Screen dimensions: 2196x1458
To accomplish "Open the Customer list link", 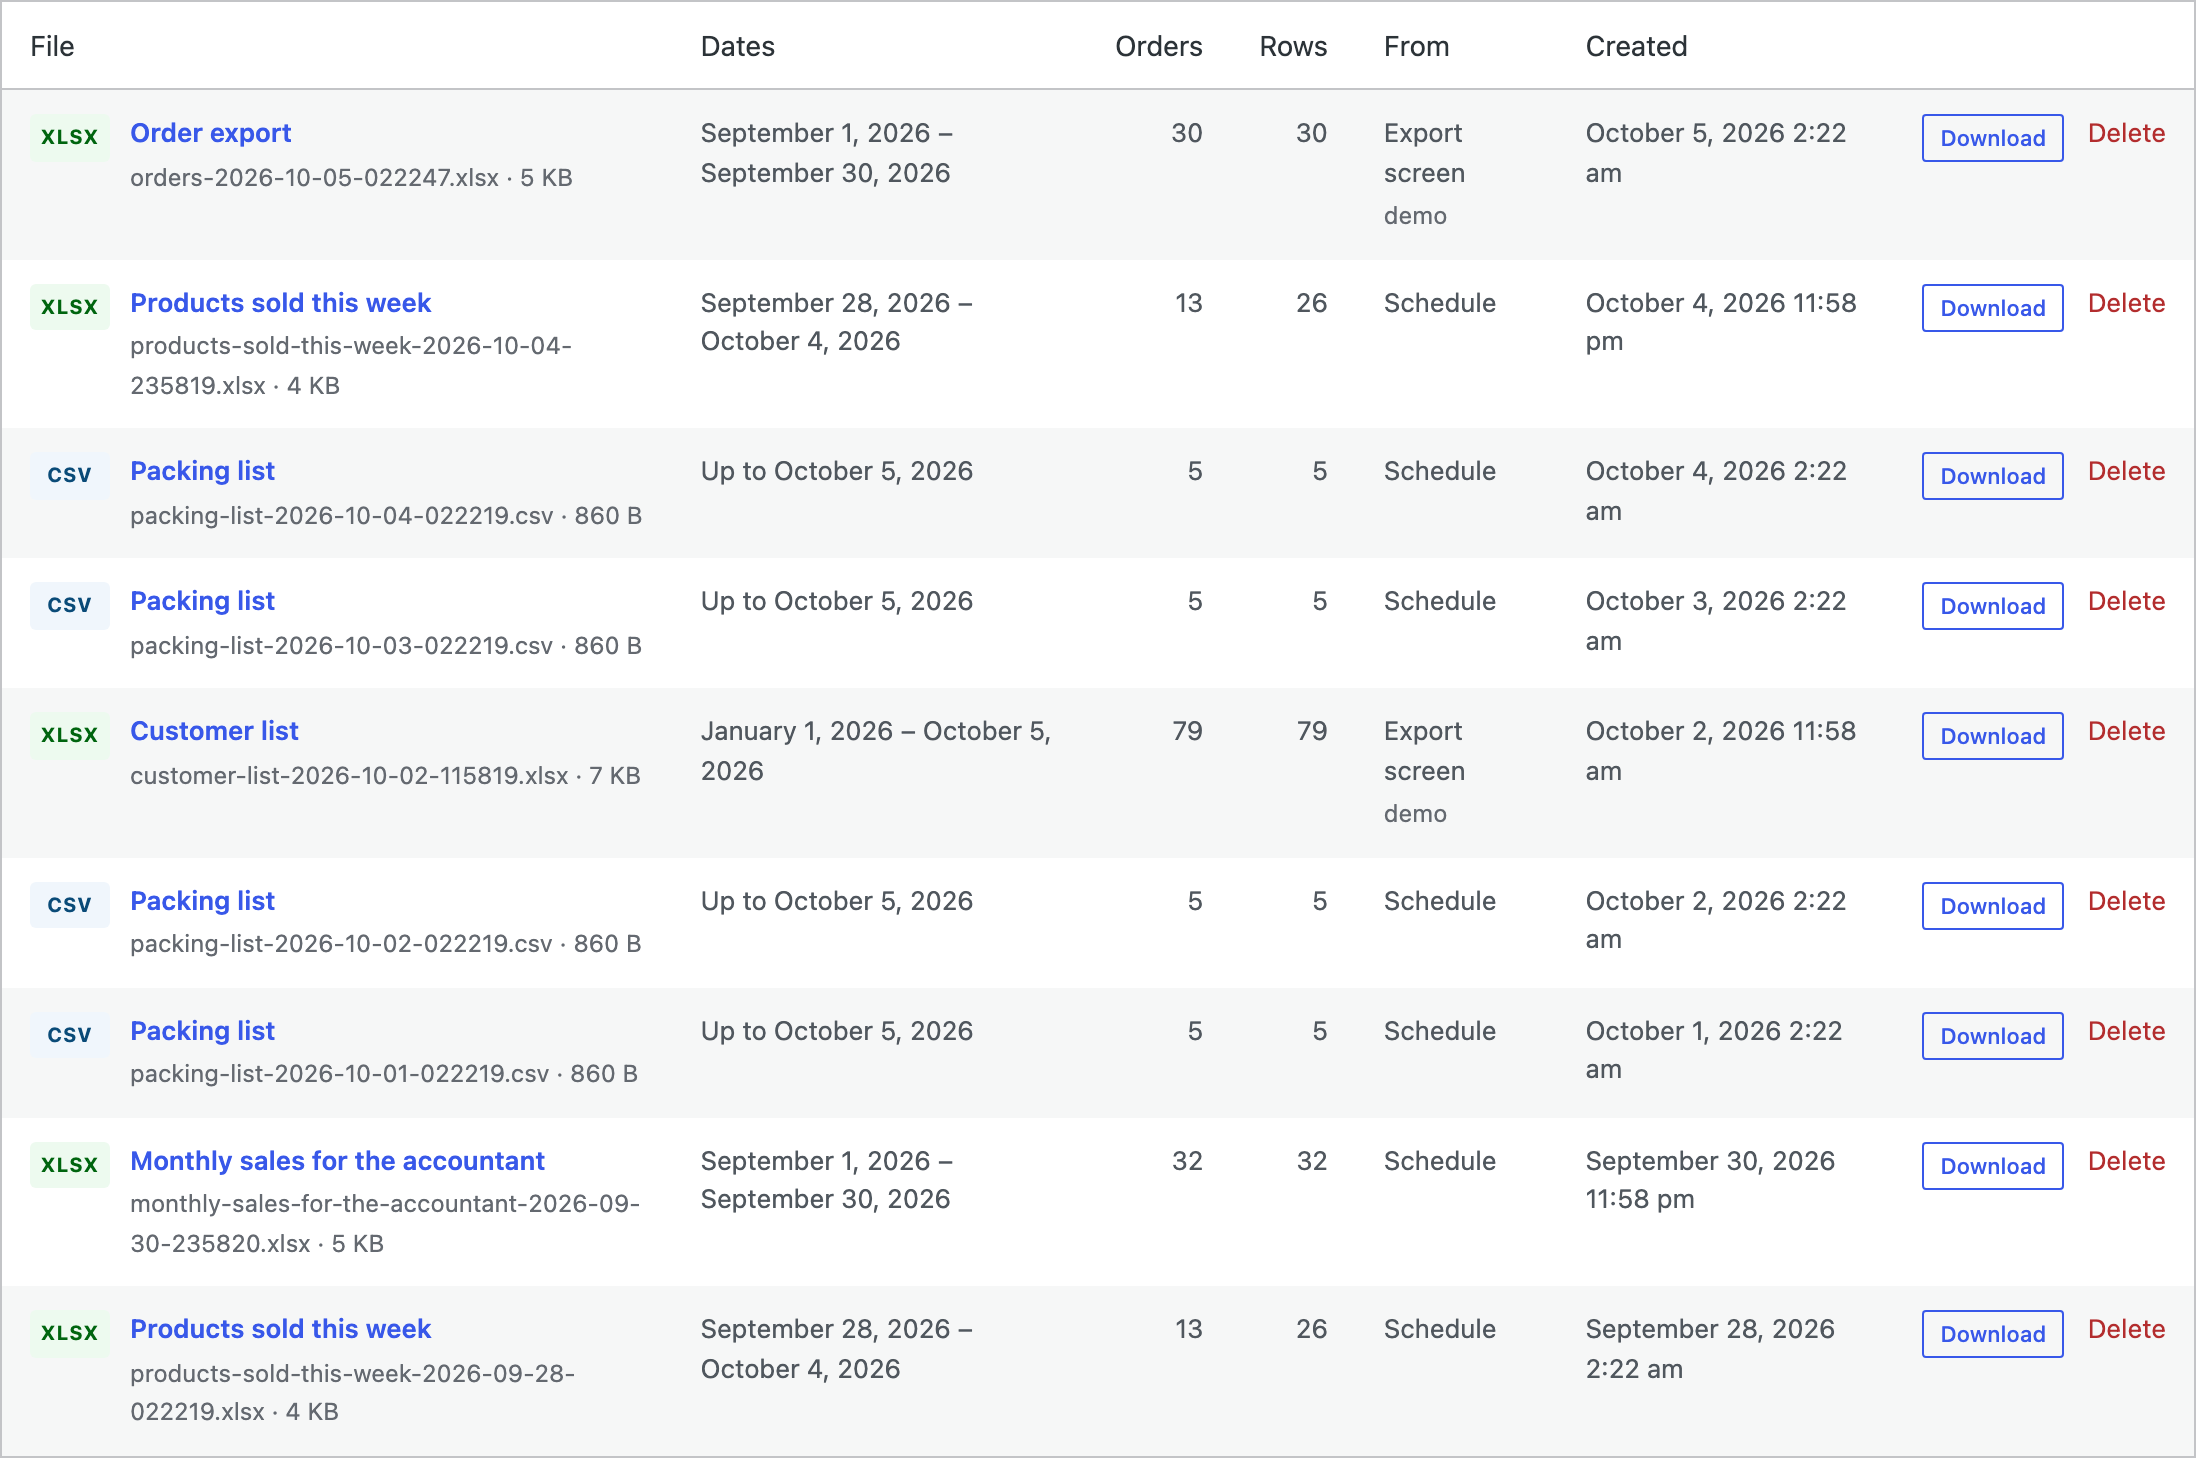I will pyautogui.click(x=215, y=731).
